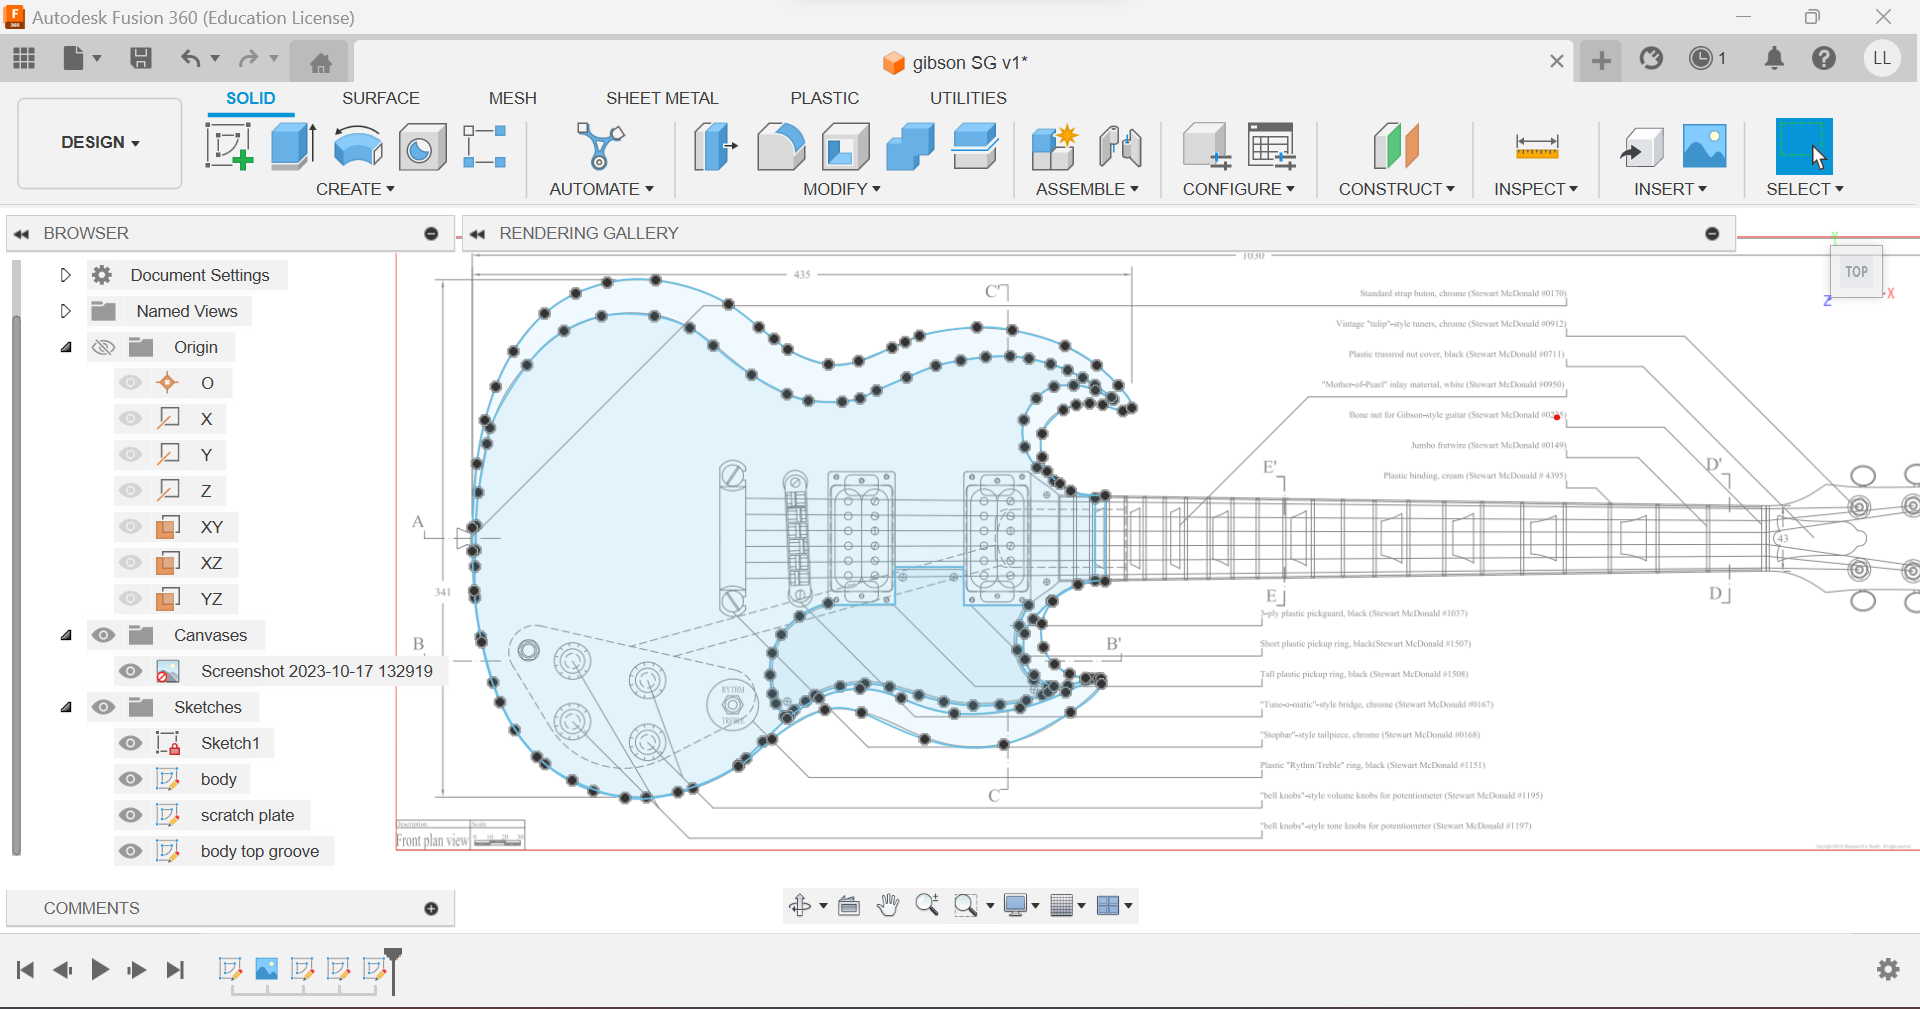Toggle visibility of the Origin folder

(x=103, y=347)
